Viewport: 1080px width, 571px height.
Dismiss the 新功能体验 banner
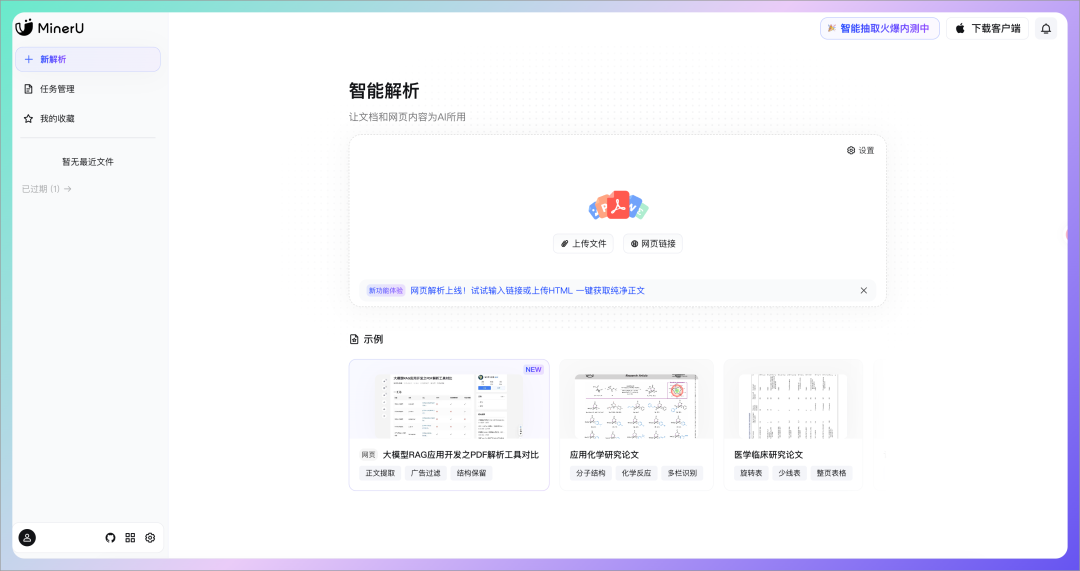[864, 291]
